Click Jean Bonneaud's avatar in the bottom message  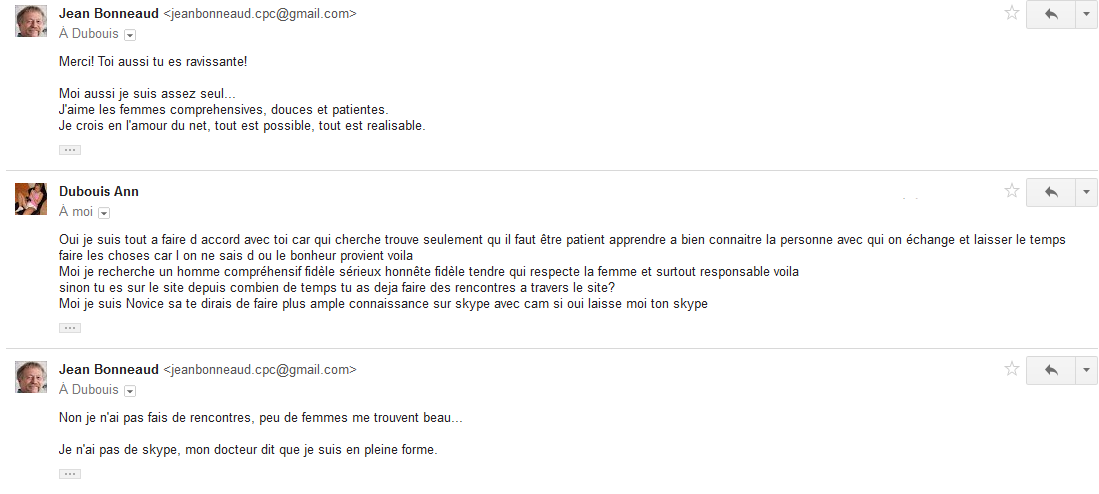click(31, 377)
